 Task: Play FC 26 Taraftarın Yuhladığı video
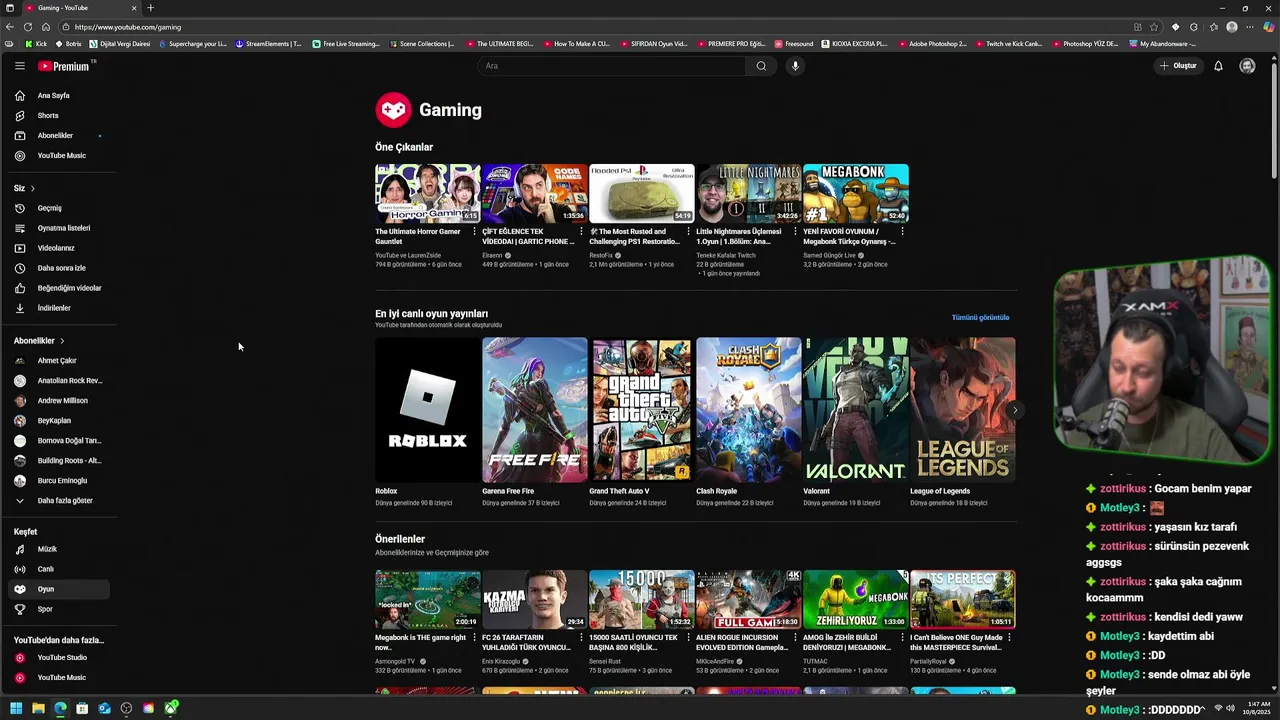pos(534,599)
